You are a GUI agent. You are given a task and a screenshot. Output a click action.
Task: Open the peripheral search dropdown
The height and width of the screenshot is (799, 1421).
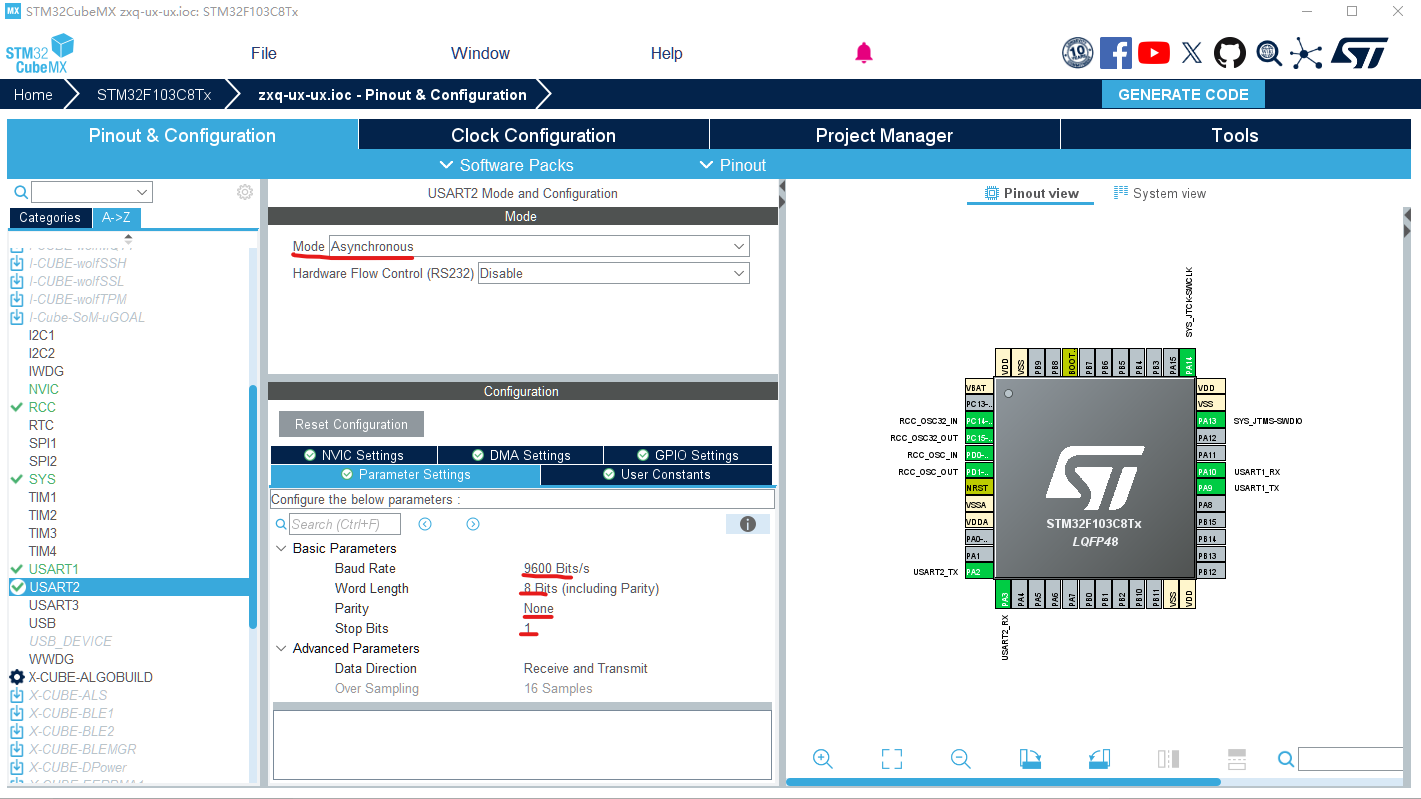[143, 192]
